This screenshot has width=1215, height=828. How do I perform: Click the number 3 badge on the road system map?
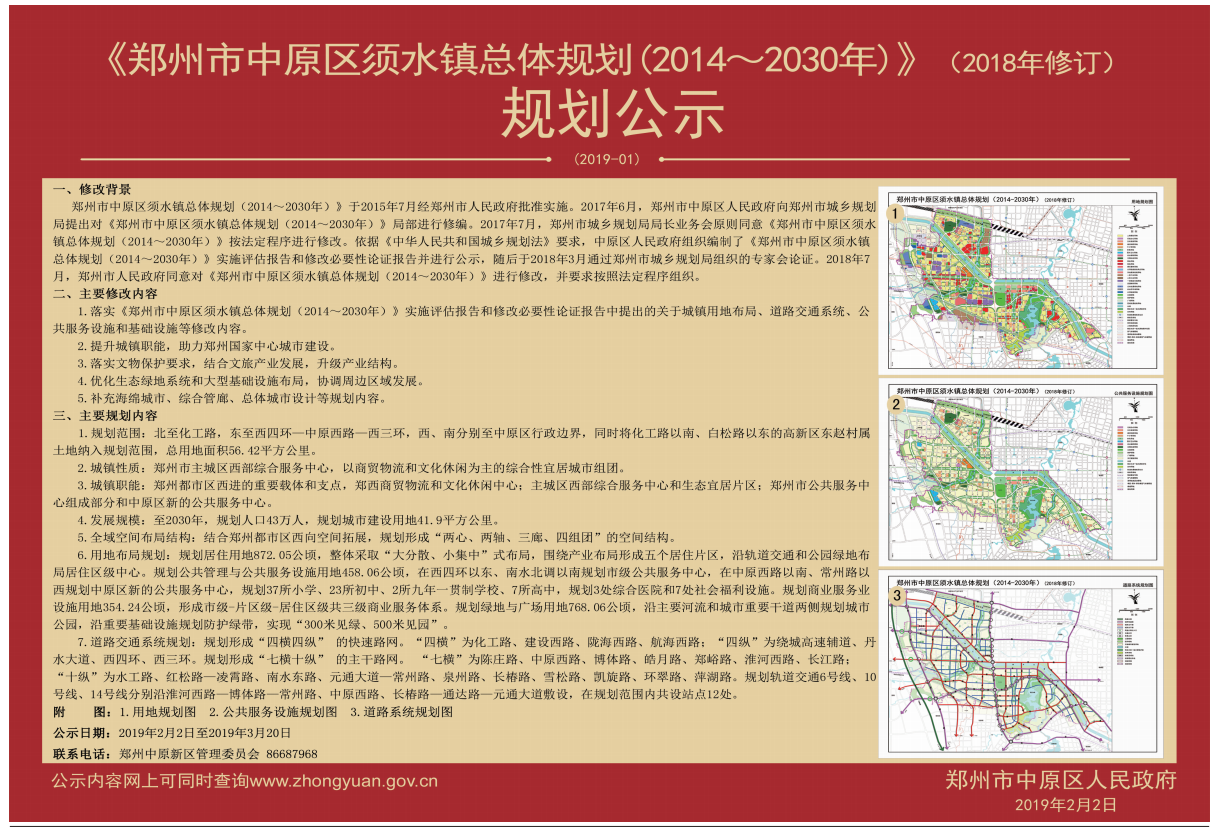(x=897, y=596)
